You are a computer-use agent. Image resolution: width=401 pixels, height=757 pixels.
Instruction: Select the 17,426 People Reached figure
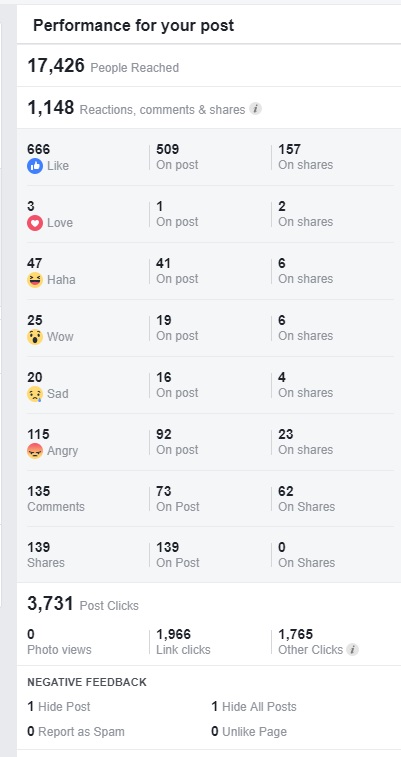[103, 66]
